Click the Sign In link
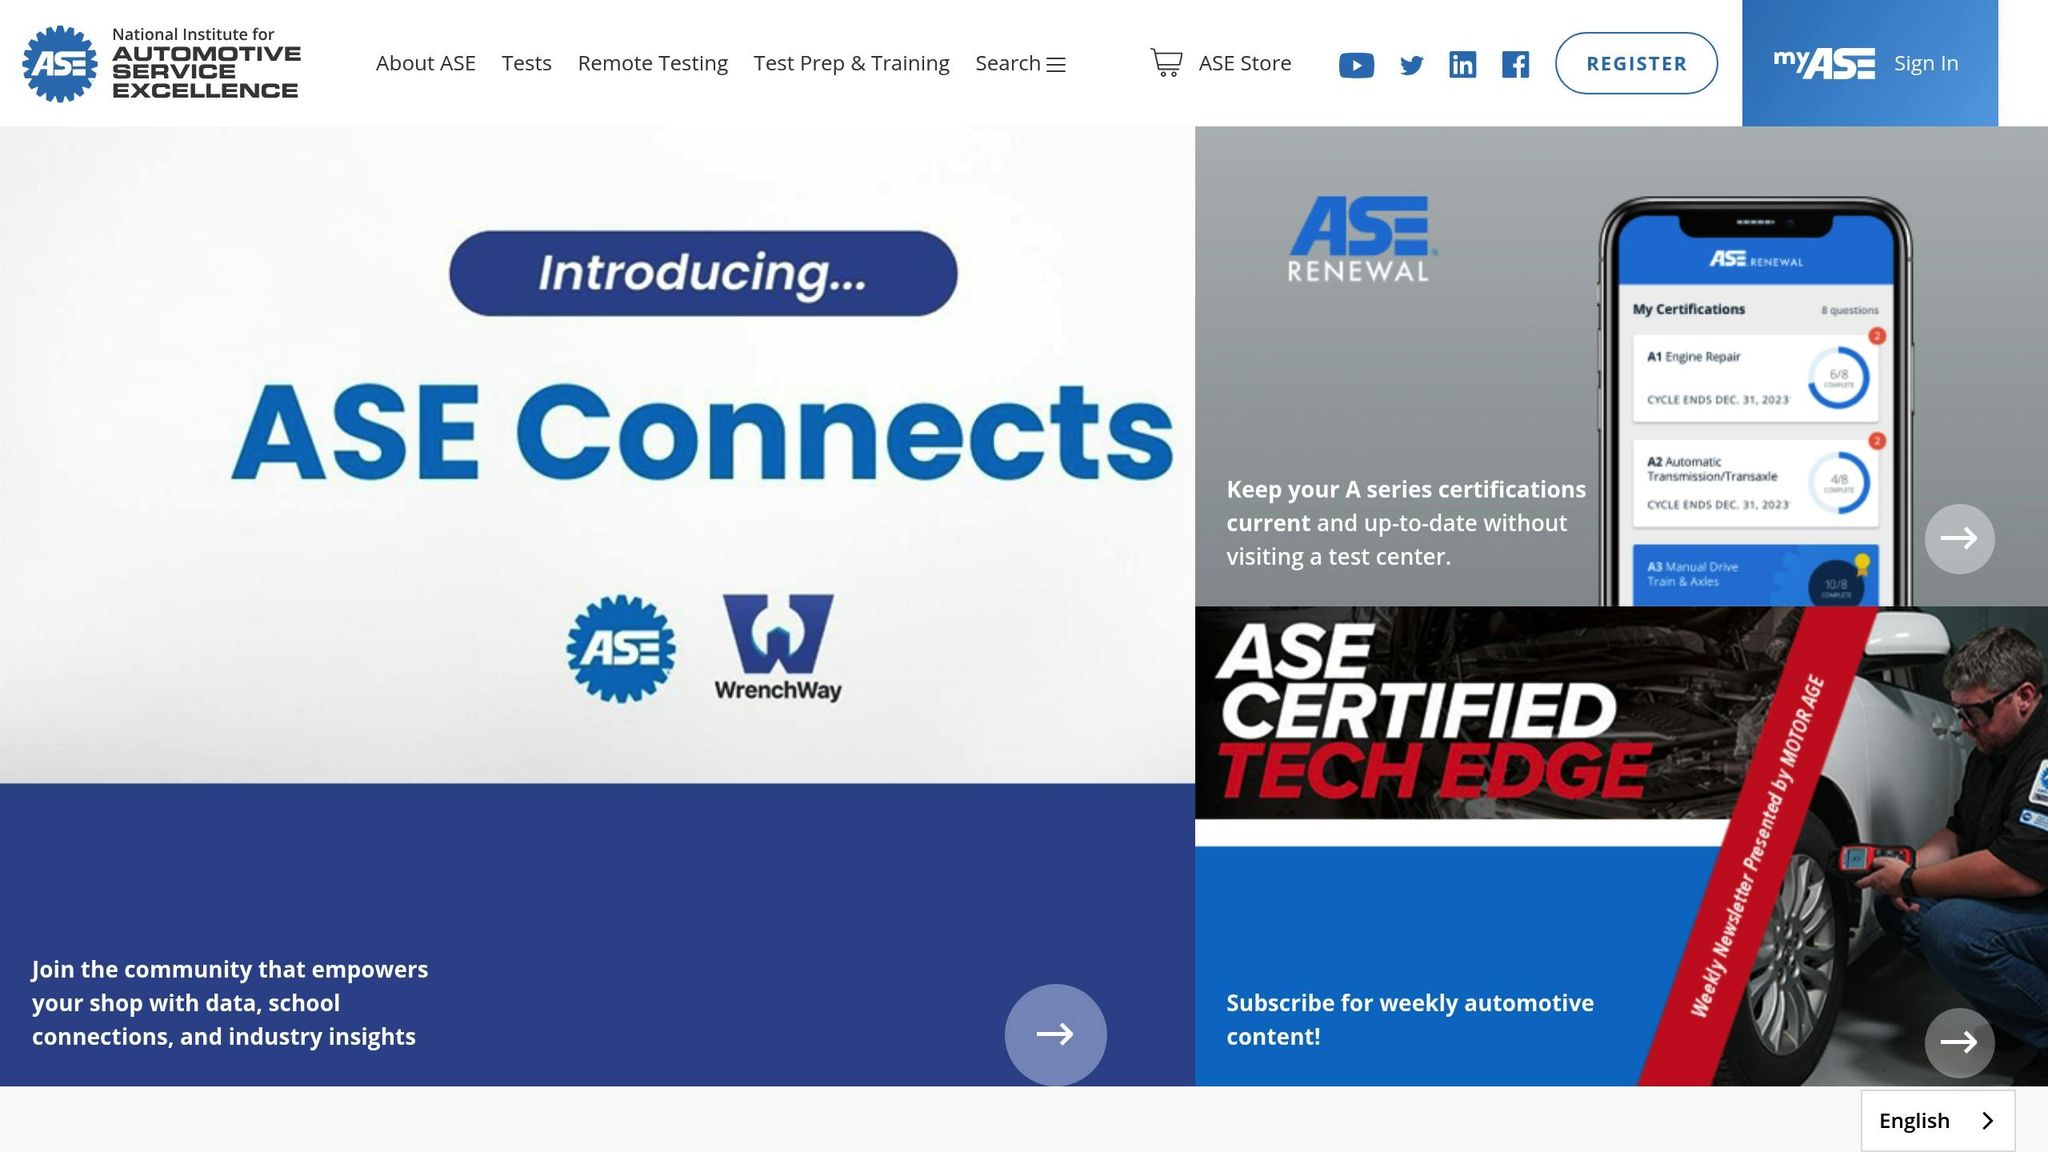 point(1925,62)
